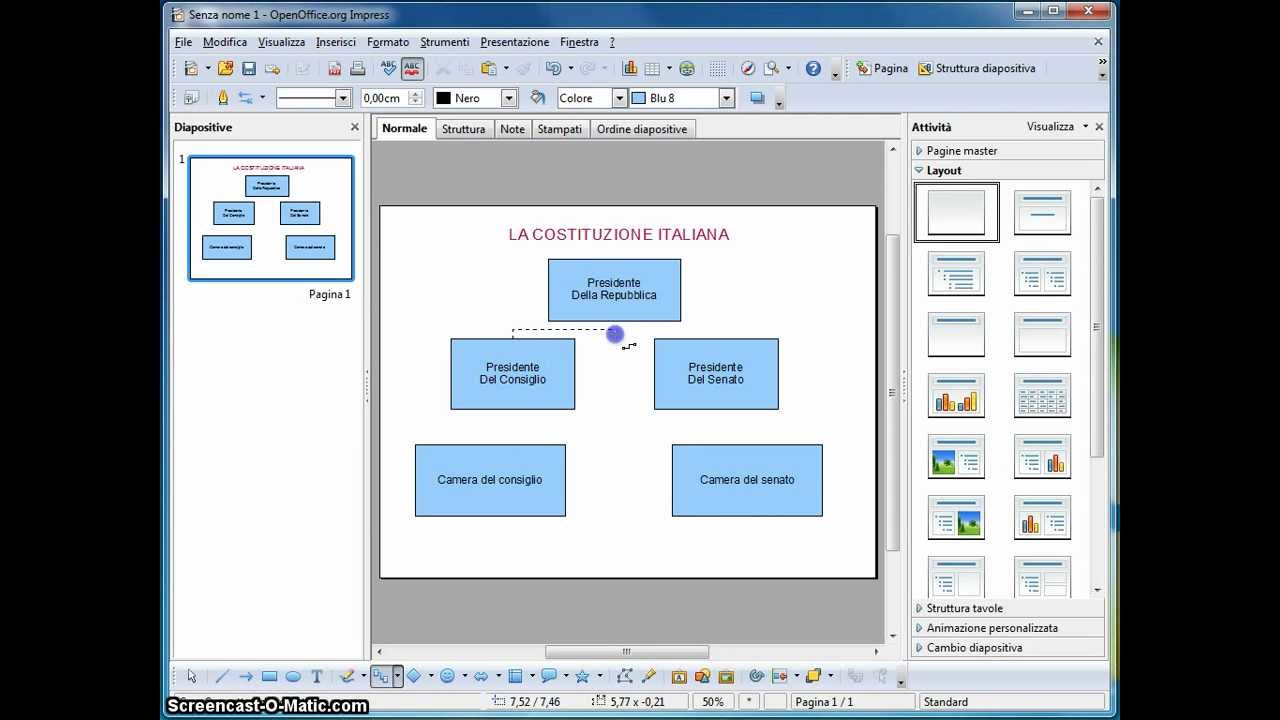Image resolution: width=1280 pixels, height=720 pixels.
Task: Expand the Struttura tavole section
Action: (x=1008, y=608)
